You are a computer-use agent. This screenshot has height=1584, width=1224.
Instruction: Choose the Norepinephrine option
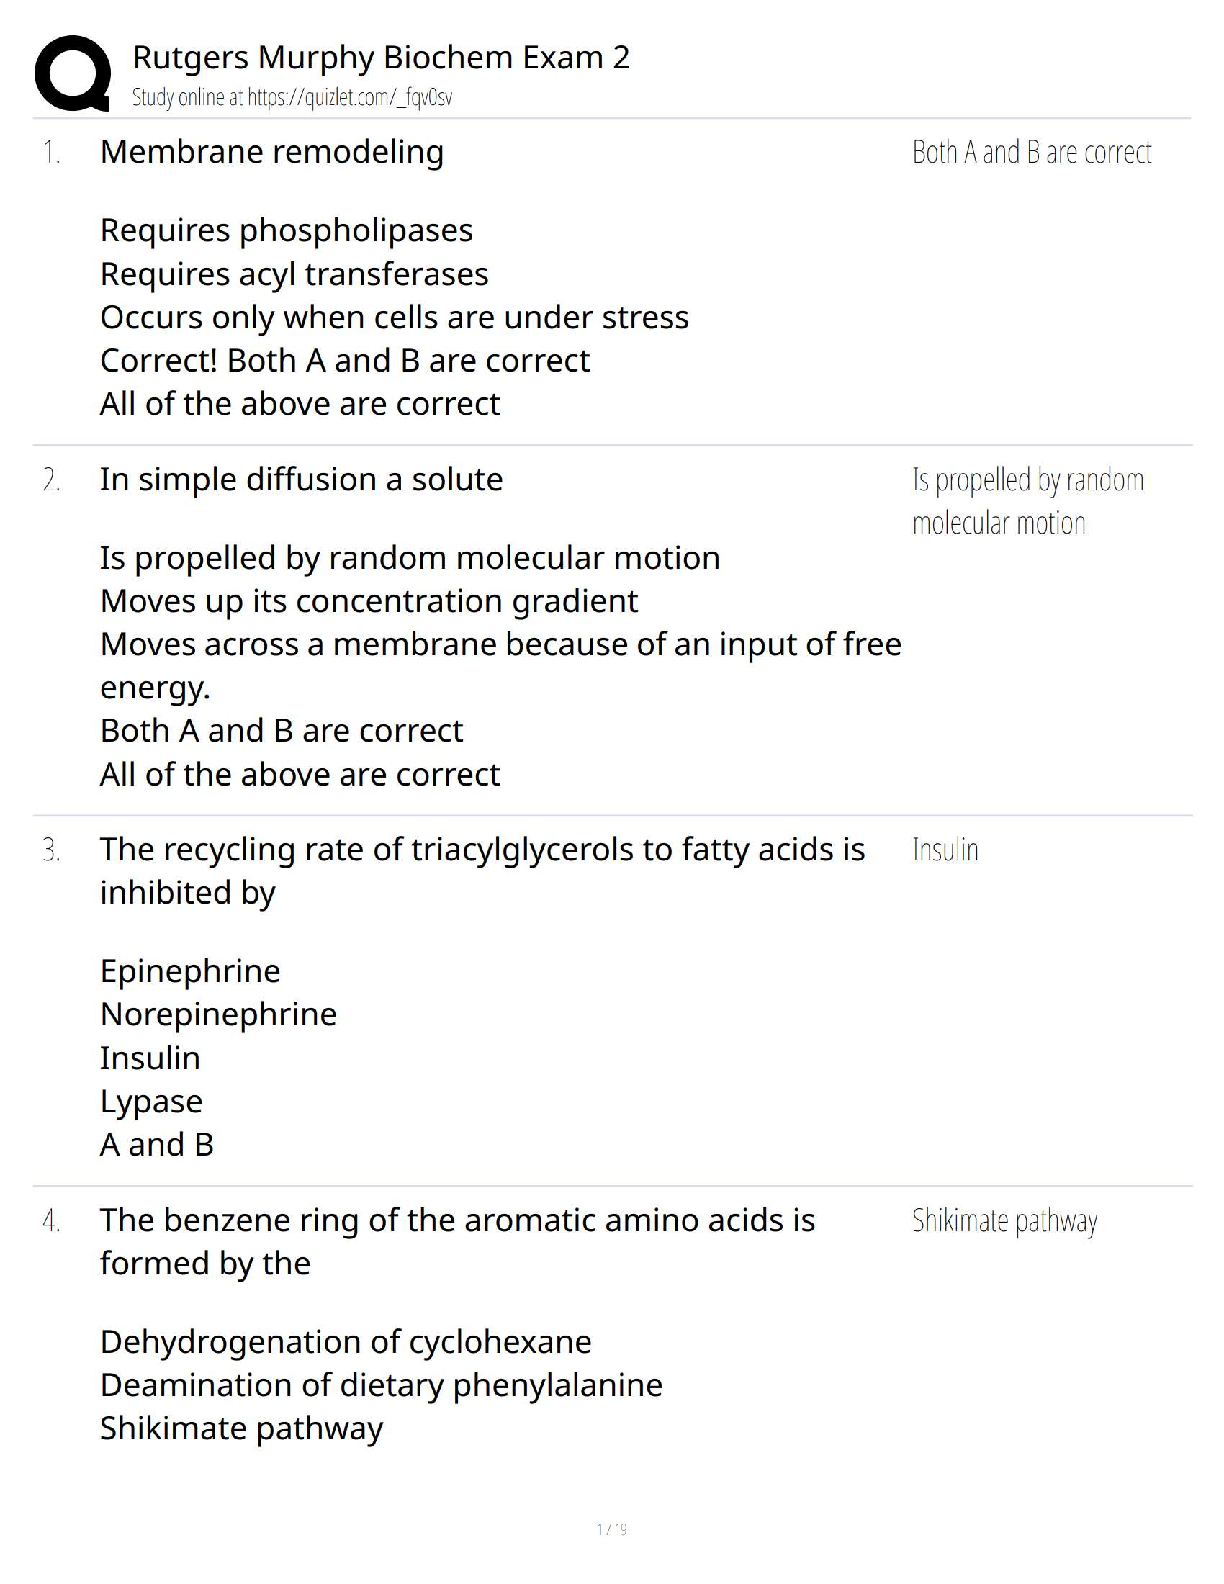218,1014
